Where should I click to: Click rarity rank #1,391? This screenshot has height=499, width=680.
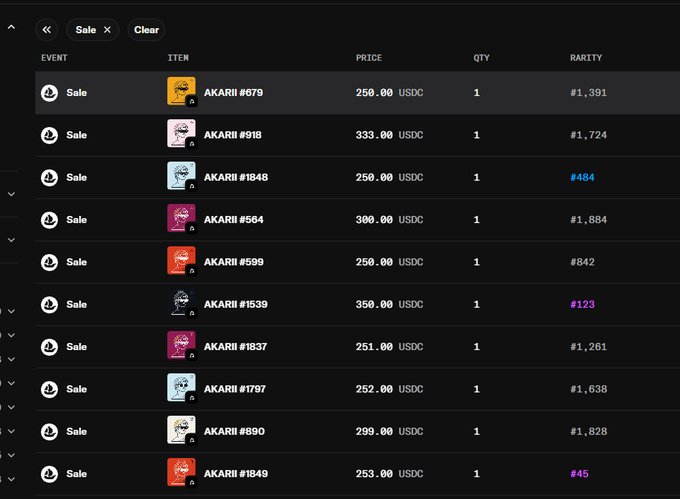click(588, 93)
